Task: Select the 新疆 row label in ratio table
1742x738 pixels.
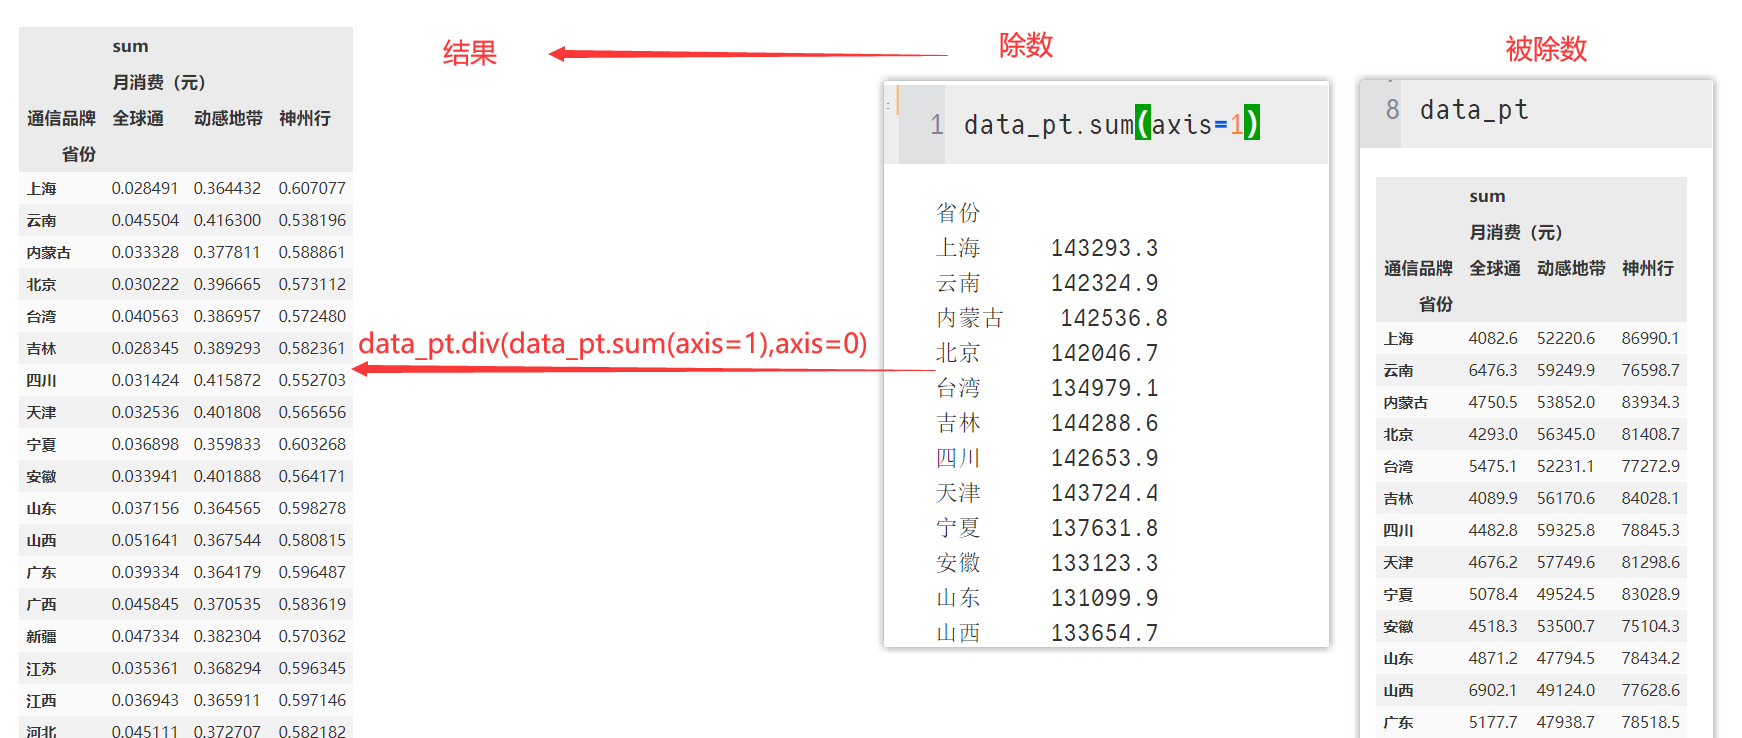Action: click(41, 636)
